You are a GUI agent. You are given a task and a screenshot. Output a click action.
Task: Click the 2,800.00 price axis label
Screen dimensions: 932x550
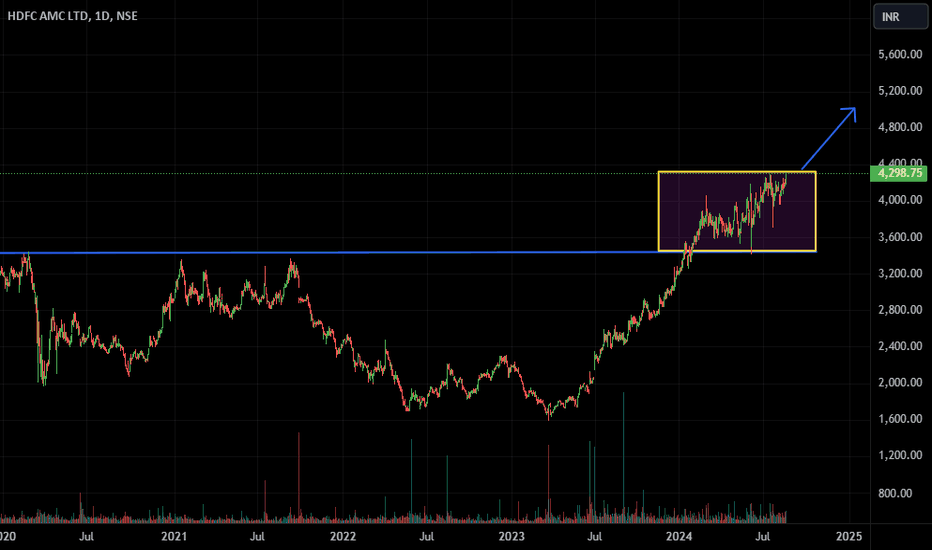pyautogui.click(x=900, y=309)
